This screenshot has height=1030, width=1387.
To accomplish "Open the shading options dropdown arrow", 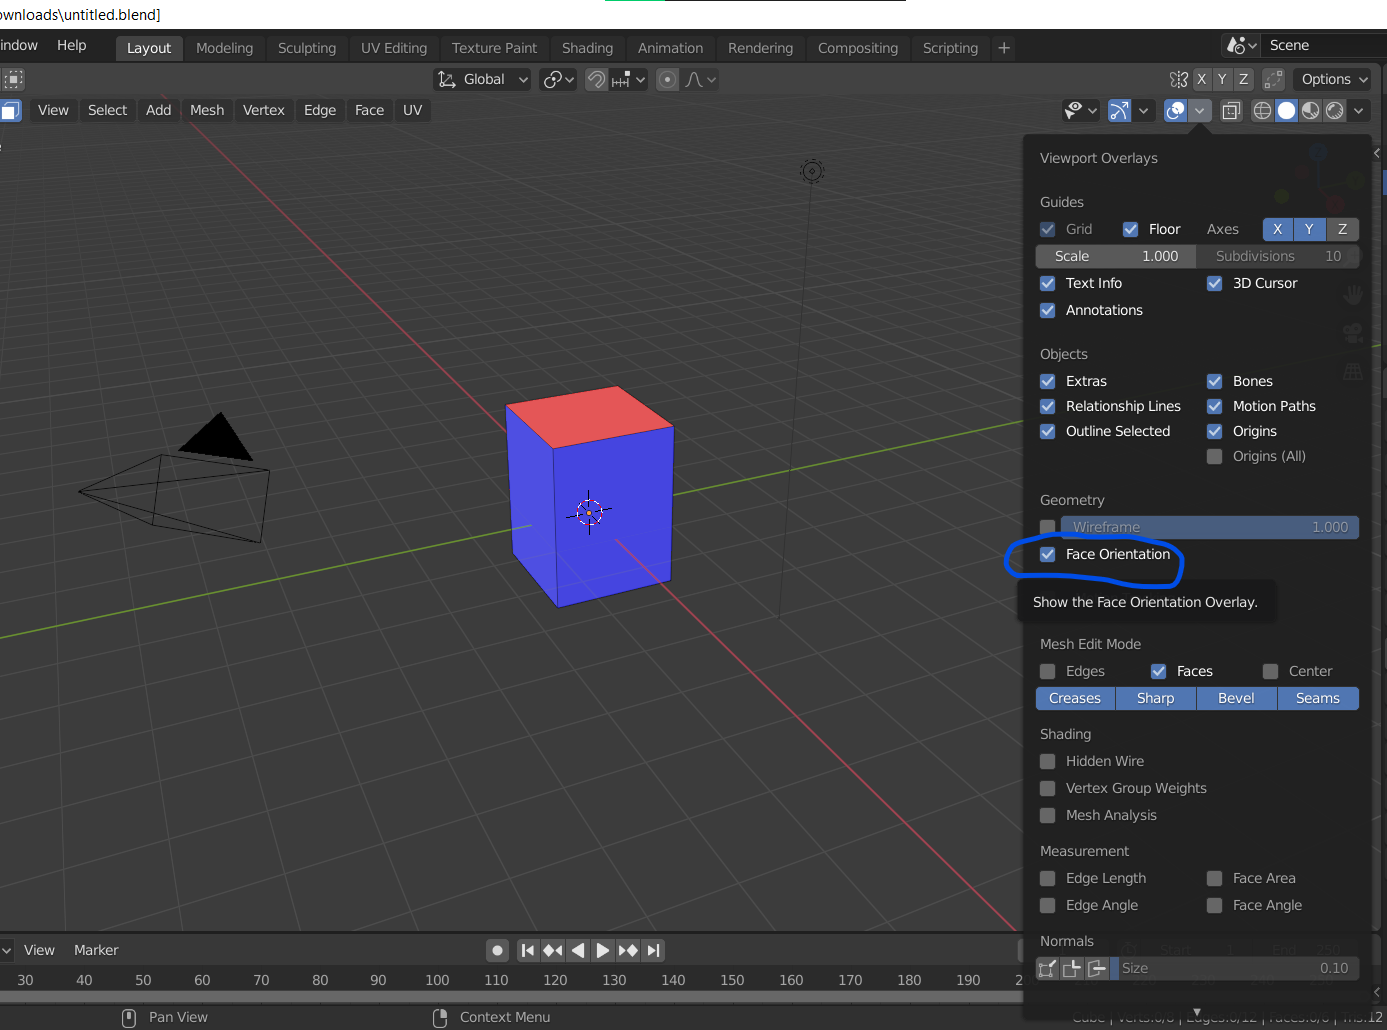I will click(x=1359, y=110).
